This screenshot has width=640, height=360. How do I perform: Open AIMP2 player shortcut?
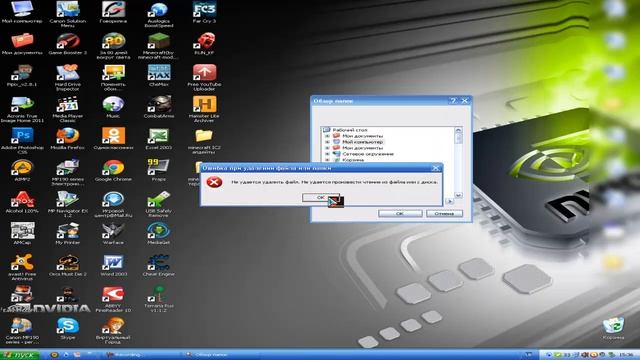[x=22, y=170]
